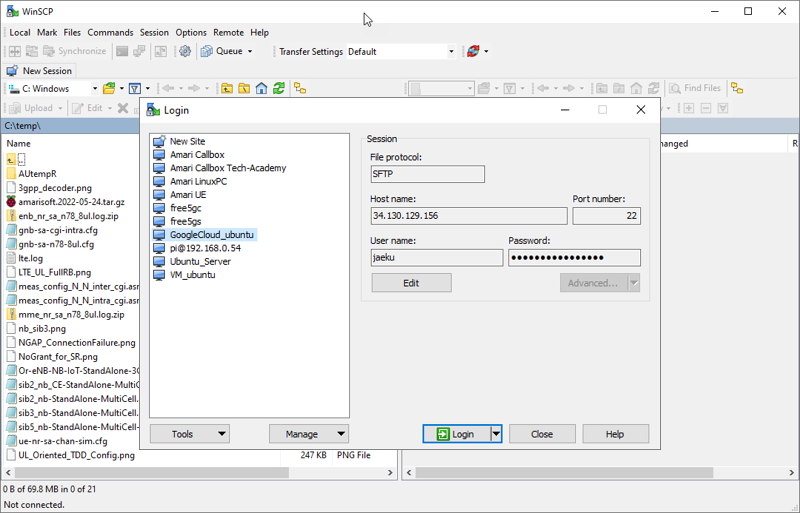This screenshot has width=800, height=513.
Task: Click the Password field
Action: 574,258
